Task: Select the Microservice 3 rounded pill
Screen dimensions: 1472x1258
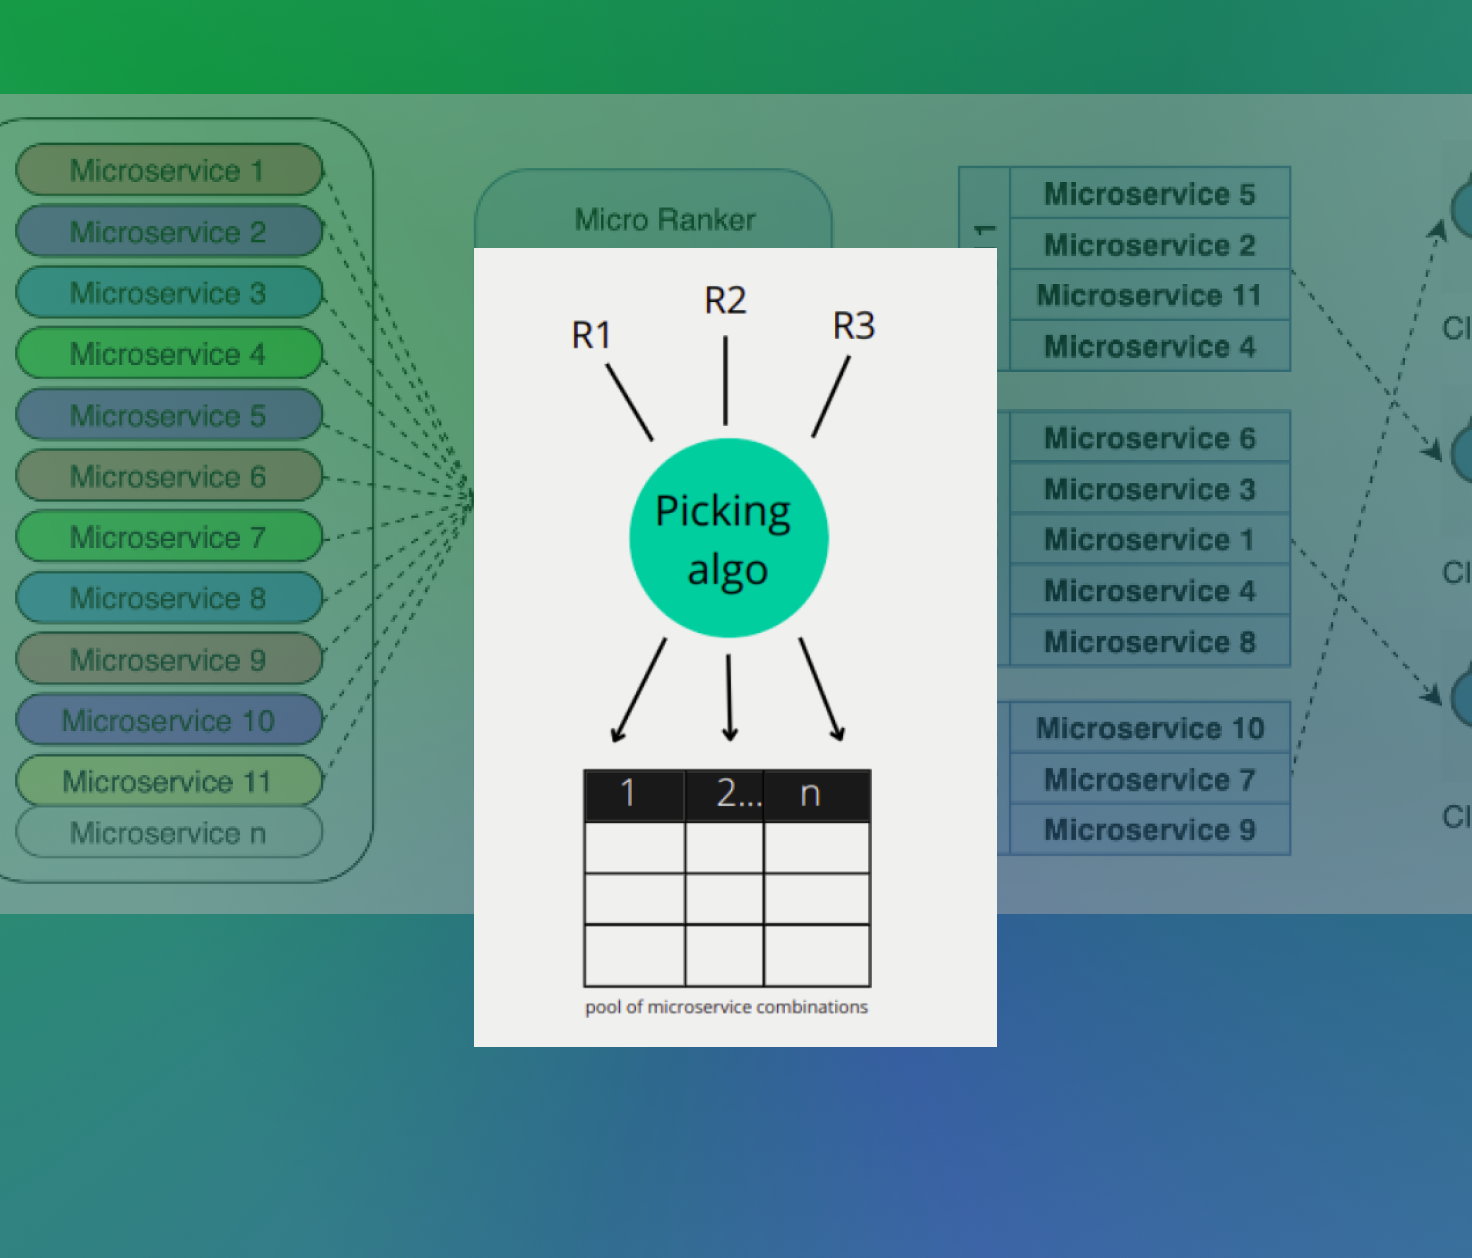Action: coord(169,292)
